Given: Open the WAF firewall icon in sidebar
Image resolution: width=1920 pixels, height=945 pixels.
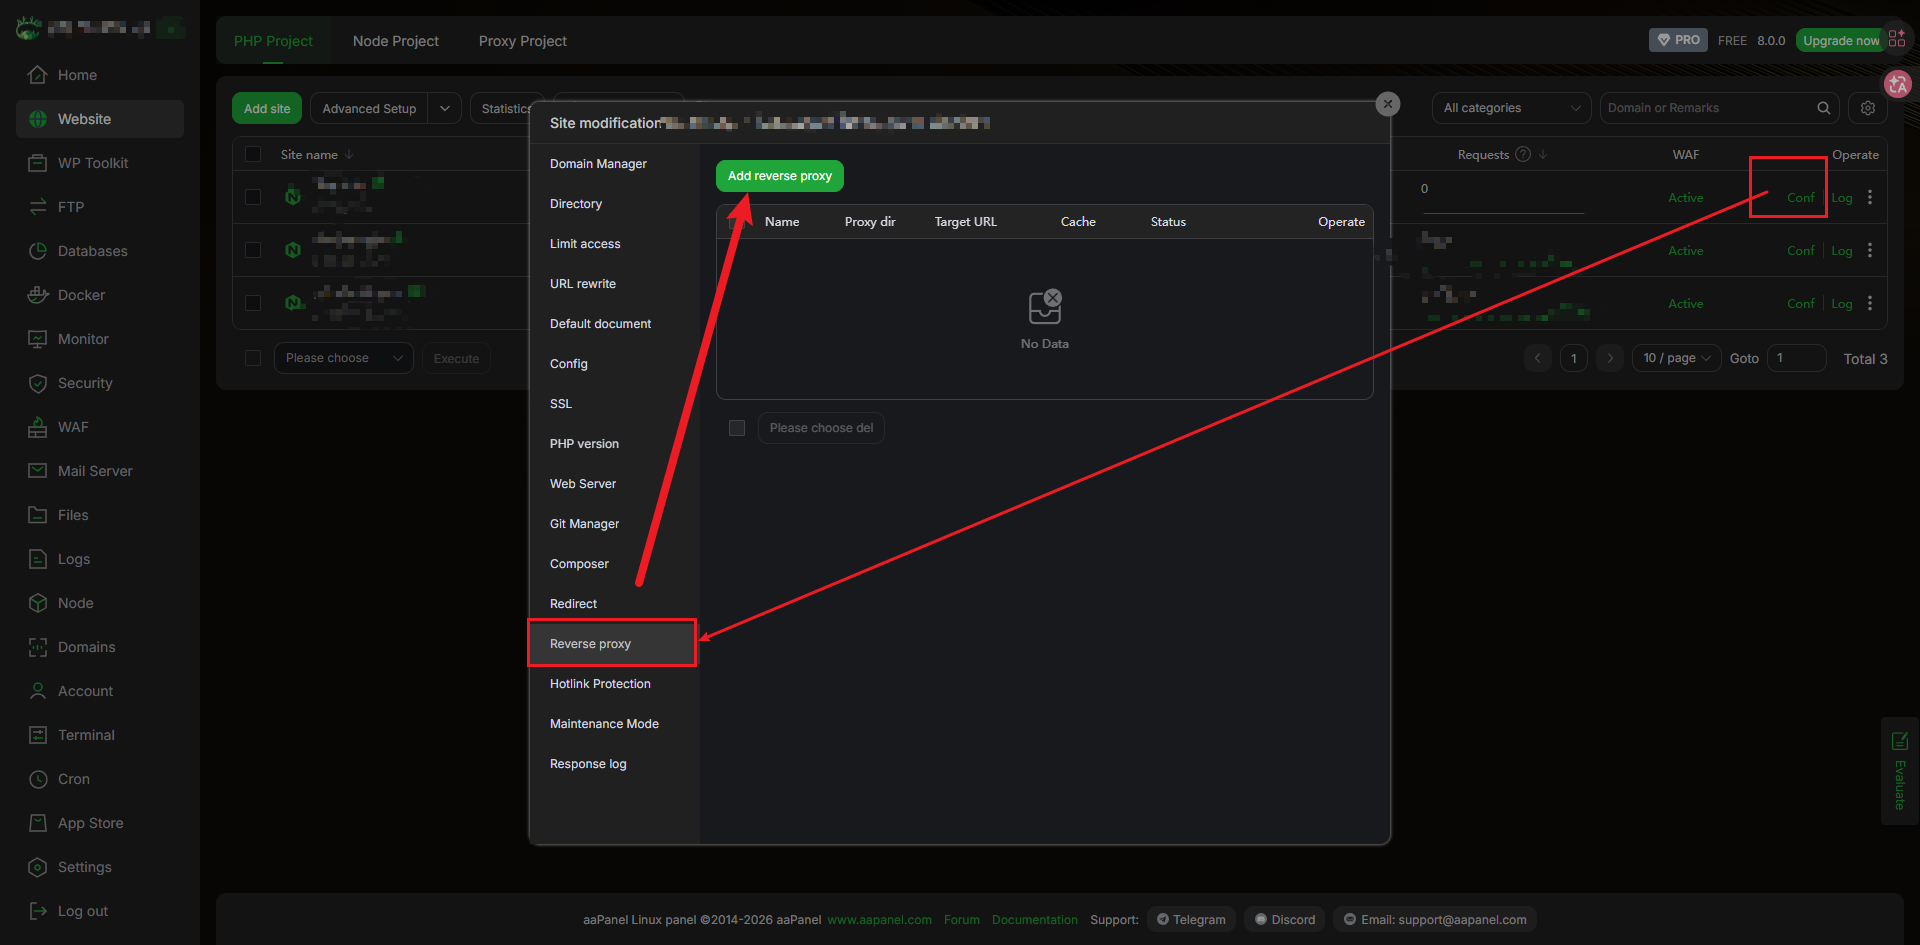Looking at the screenshot, I should pos(38,427).
